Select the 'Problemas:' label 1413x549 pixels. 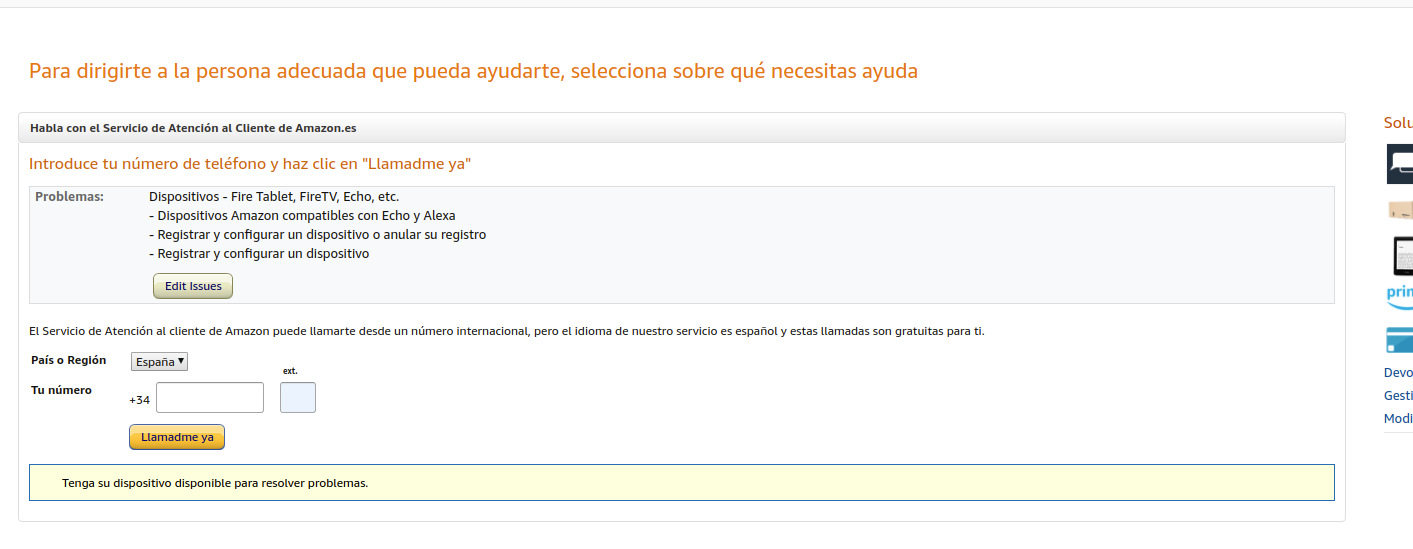(69, 197)
